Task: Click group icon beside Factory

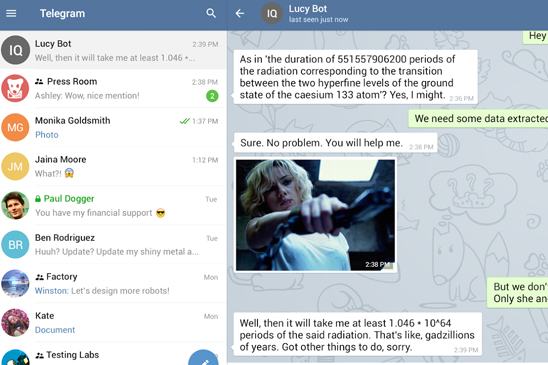Action: (39, 277)
